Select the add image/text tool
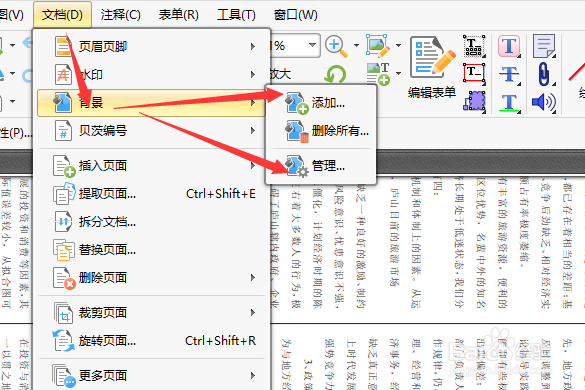 coord(378,74)
